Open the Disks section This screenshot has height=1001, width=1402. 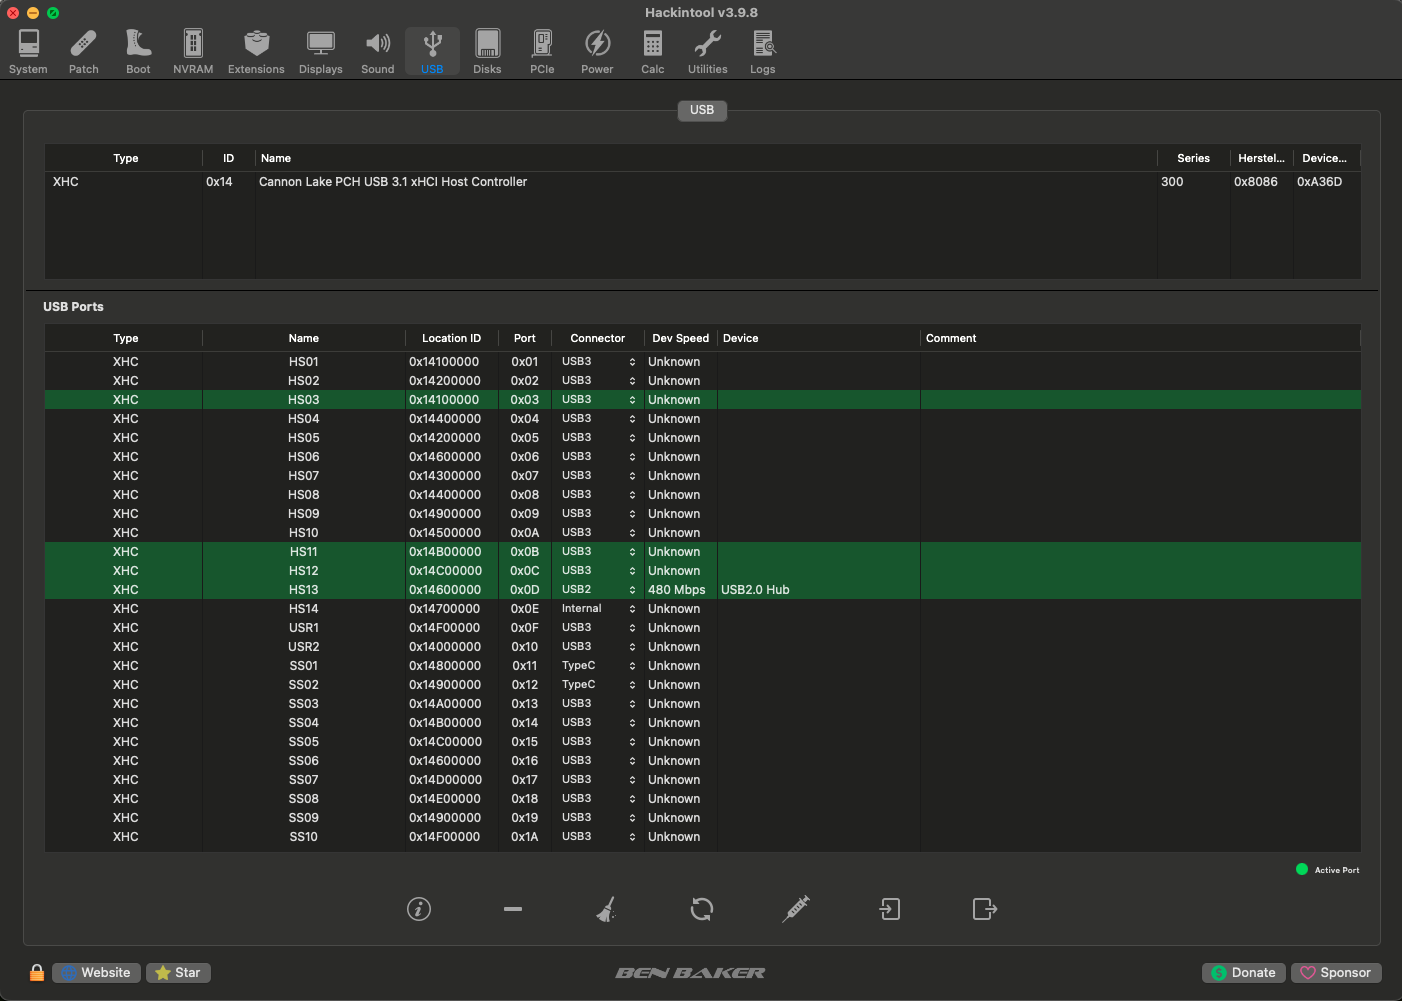pos(487,52)
